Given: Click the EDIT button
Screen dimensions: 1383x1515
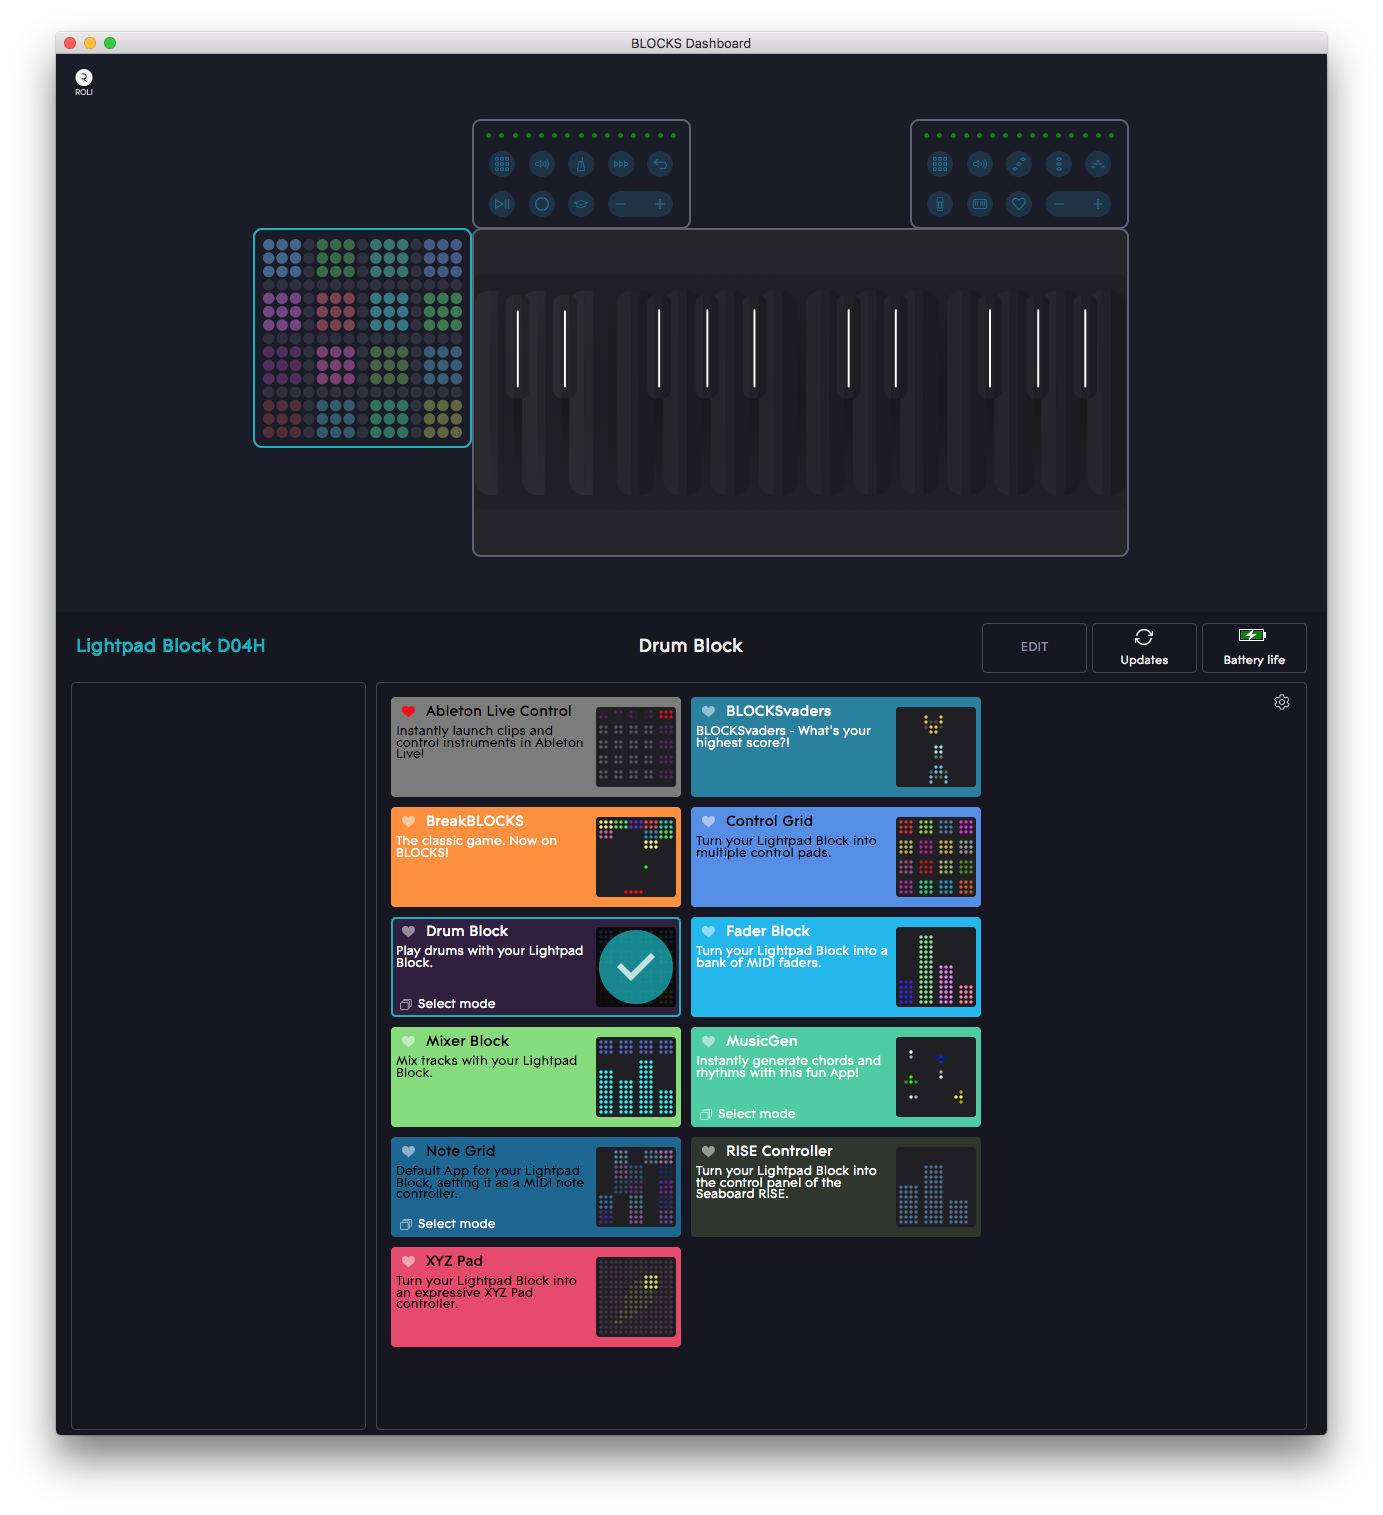Looking at the screenshot, I should 1034,648.
